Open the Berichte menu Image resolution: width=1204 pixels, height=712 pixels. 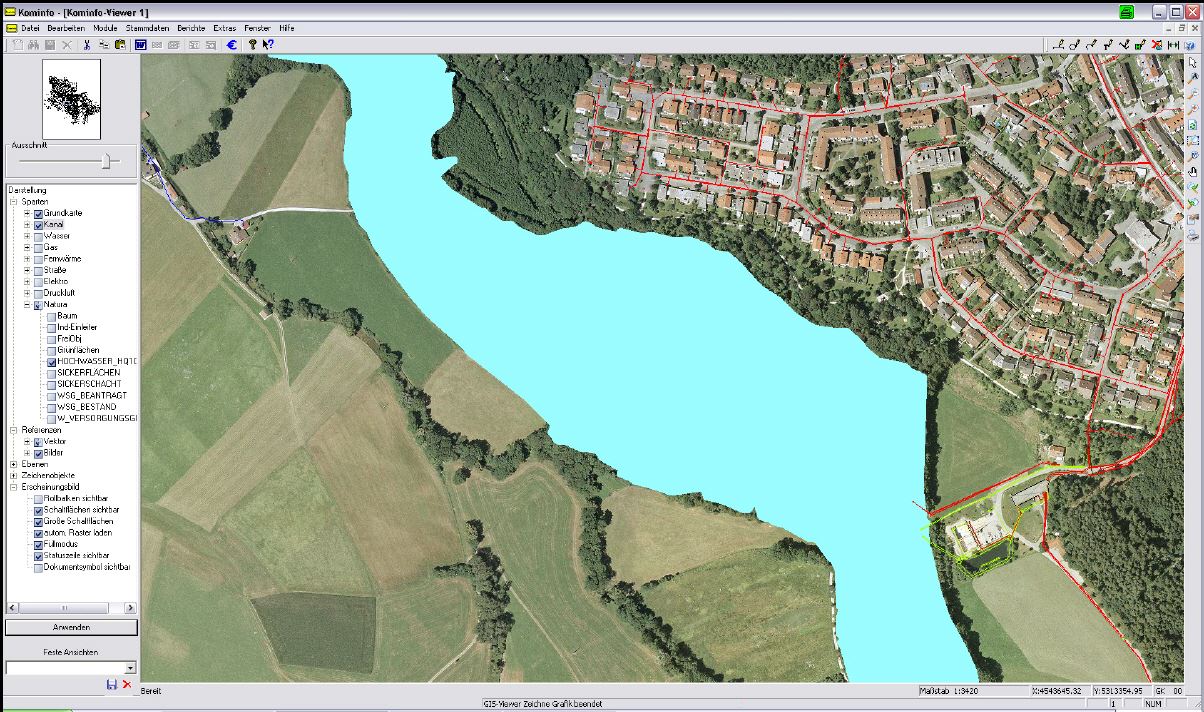pyautogui.click(x=190, y=28)
